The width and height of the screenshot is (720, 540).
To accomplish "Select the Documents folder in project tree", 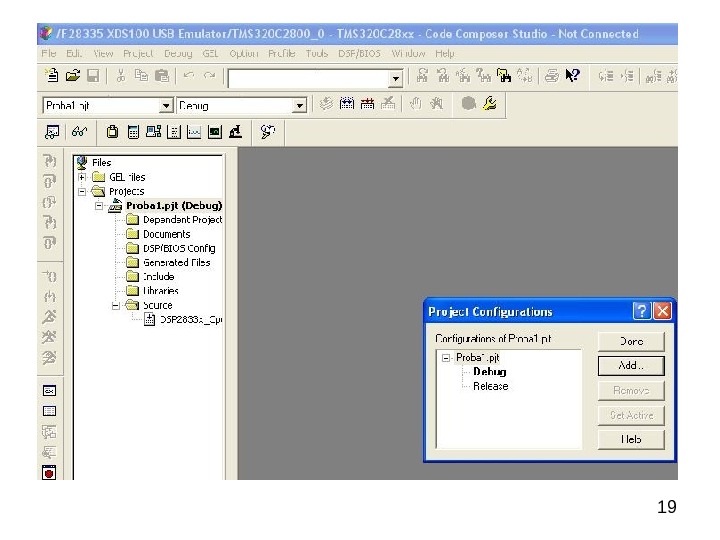I will pos(166,234).
